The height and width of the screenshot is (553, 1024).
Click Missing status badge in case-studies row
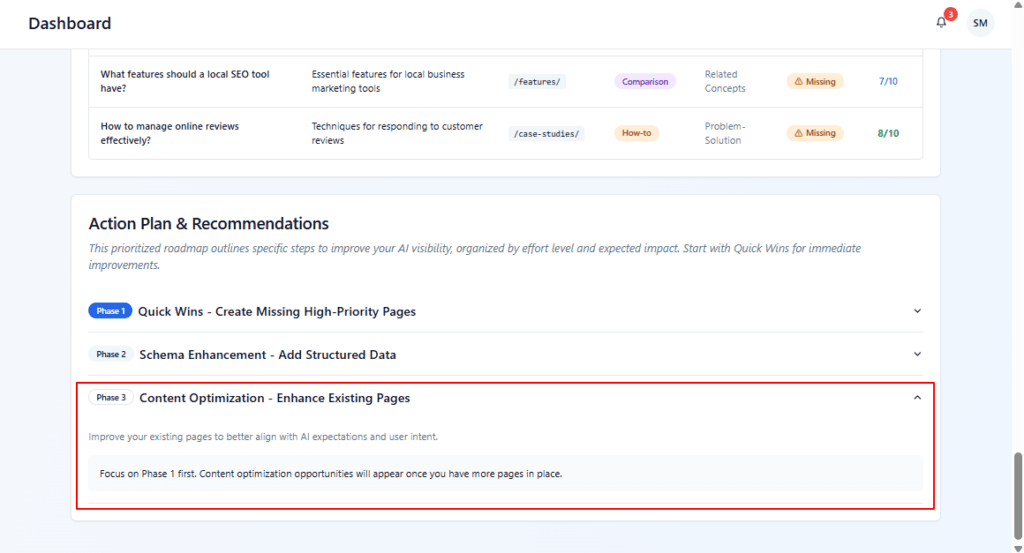tap(815, 133)
